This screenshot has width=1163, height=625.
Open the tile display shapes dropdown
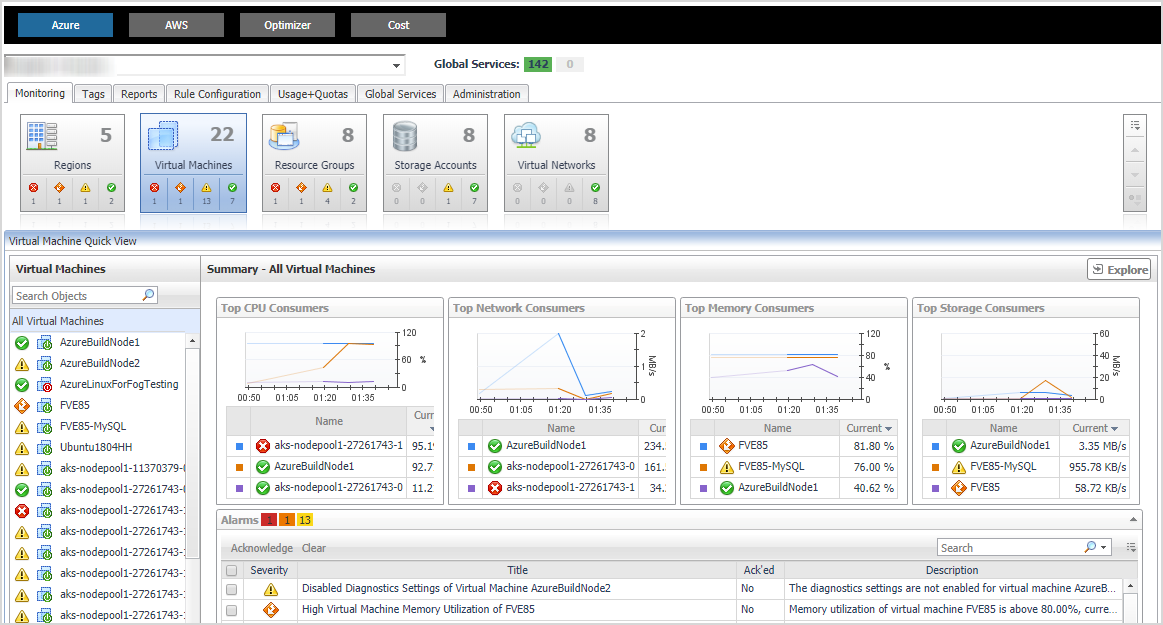1135,199
